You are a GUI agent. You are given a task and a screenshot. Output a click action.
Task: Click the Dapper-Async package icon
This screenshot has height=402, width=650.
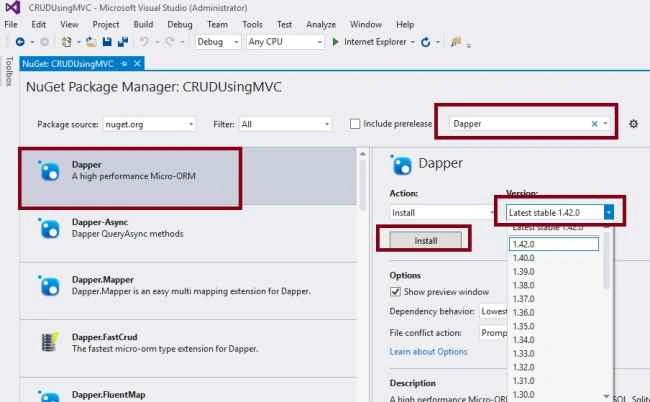coord(49,228)
